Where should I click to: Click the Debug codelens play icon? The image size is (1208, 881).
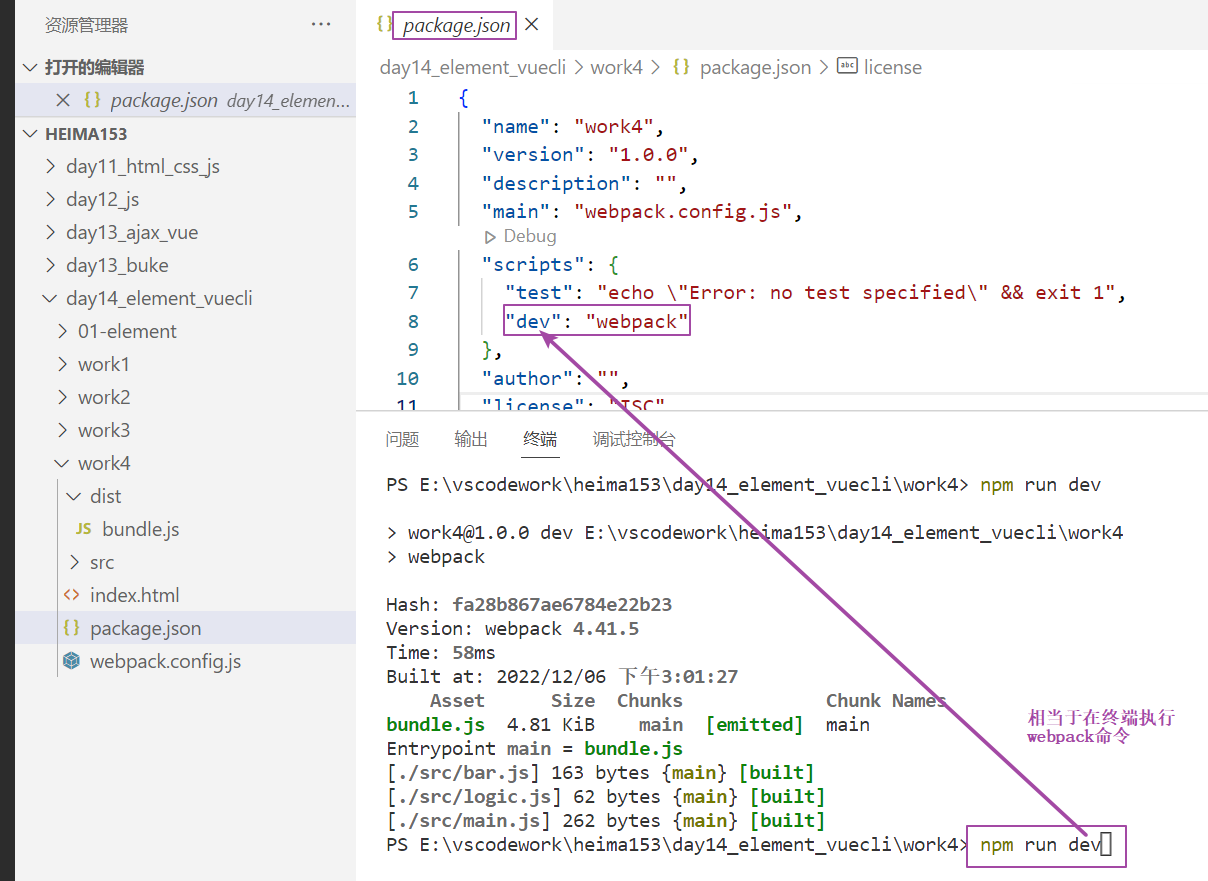(x=490, y=237)
